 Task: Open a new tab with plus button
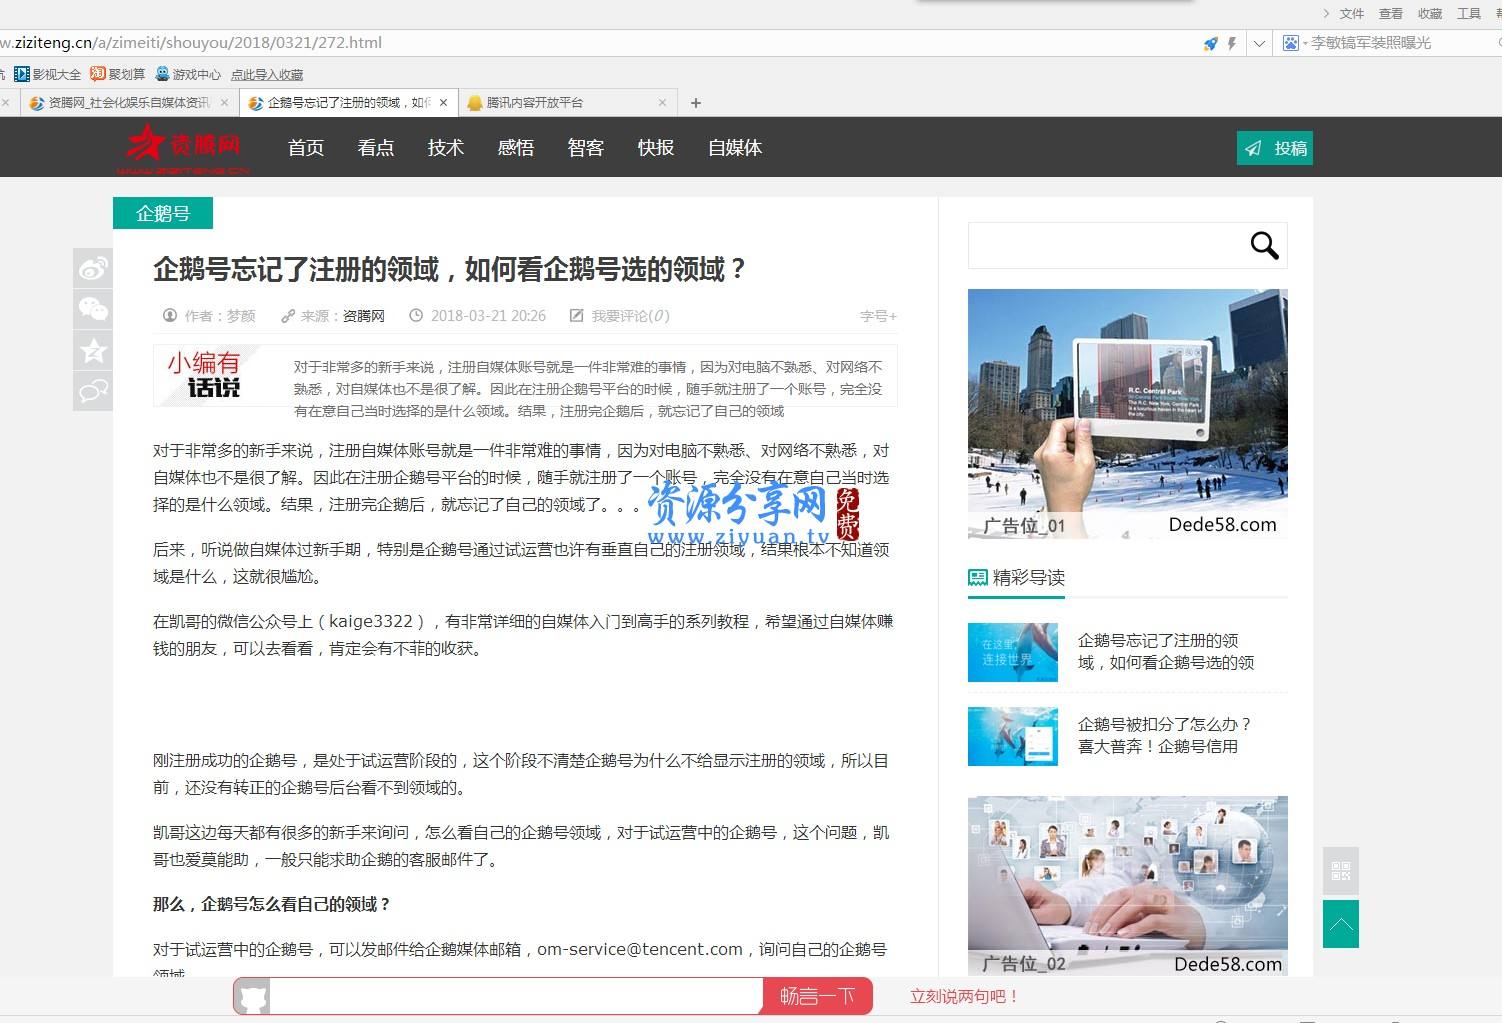click(696, 102)
